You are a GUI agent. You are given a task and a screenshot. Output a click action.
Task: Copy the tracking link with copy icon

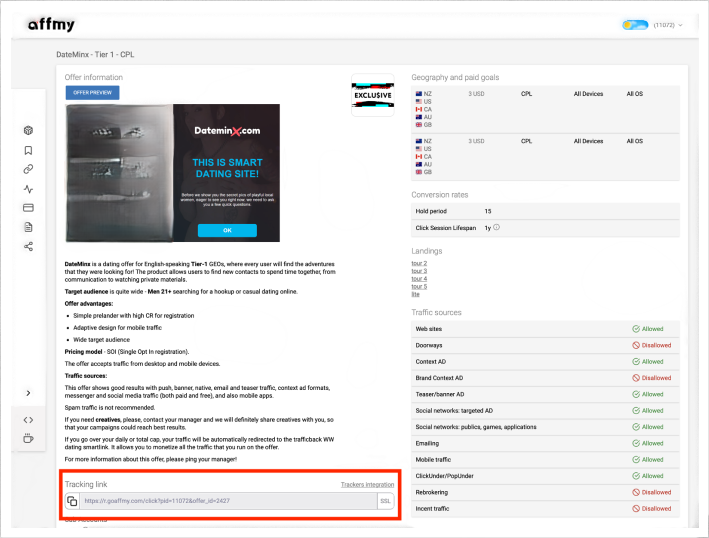point(72,500)
